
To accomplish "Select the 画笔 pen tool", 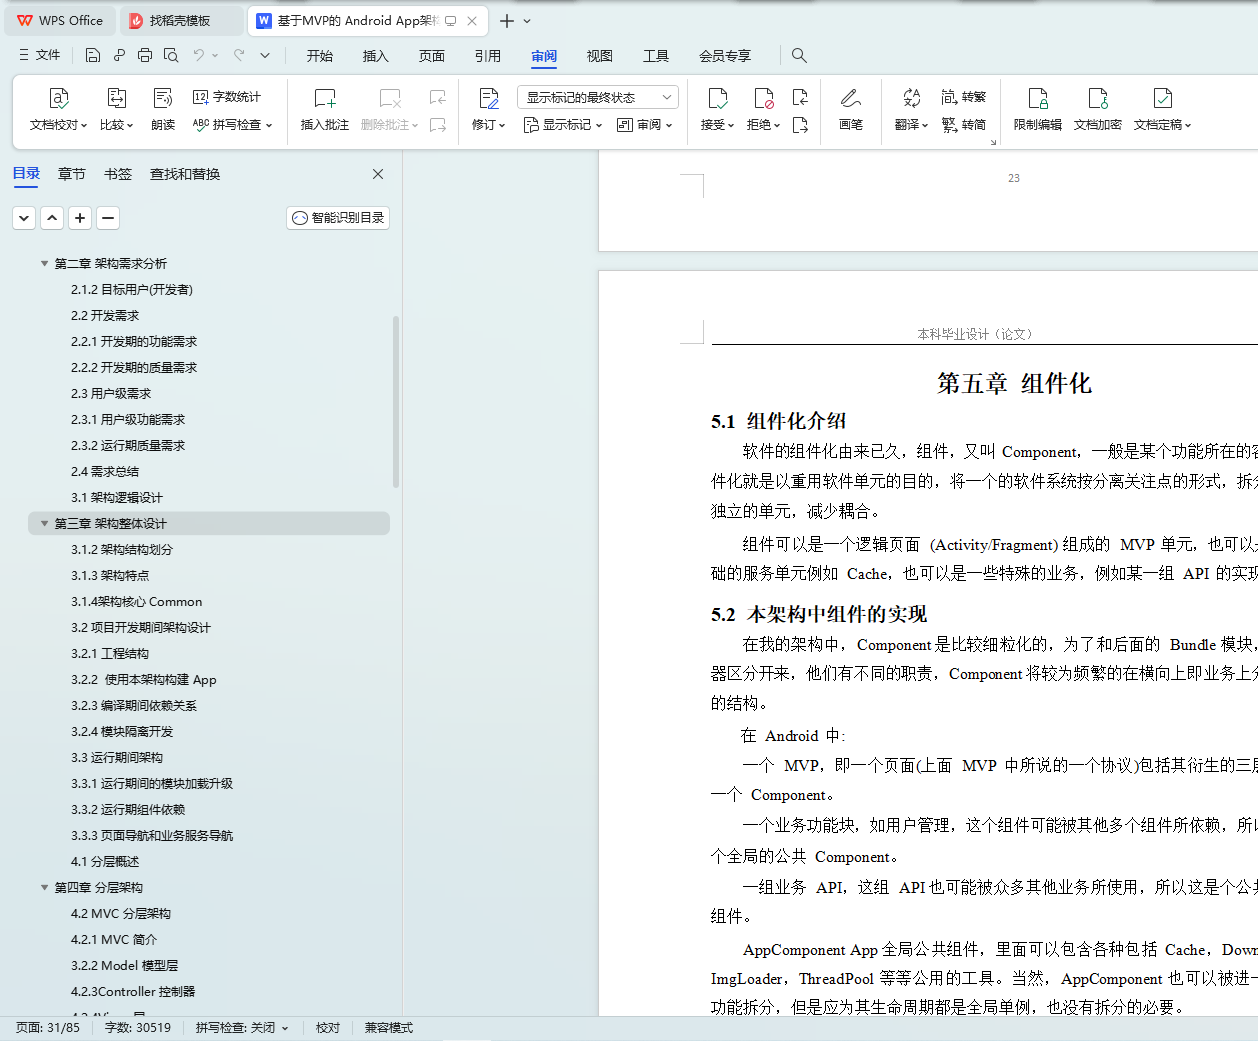I will click(x=851, y=108).
